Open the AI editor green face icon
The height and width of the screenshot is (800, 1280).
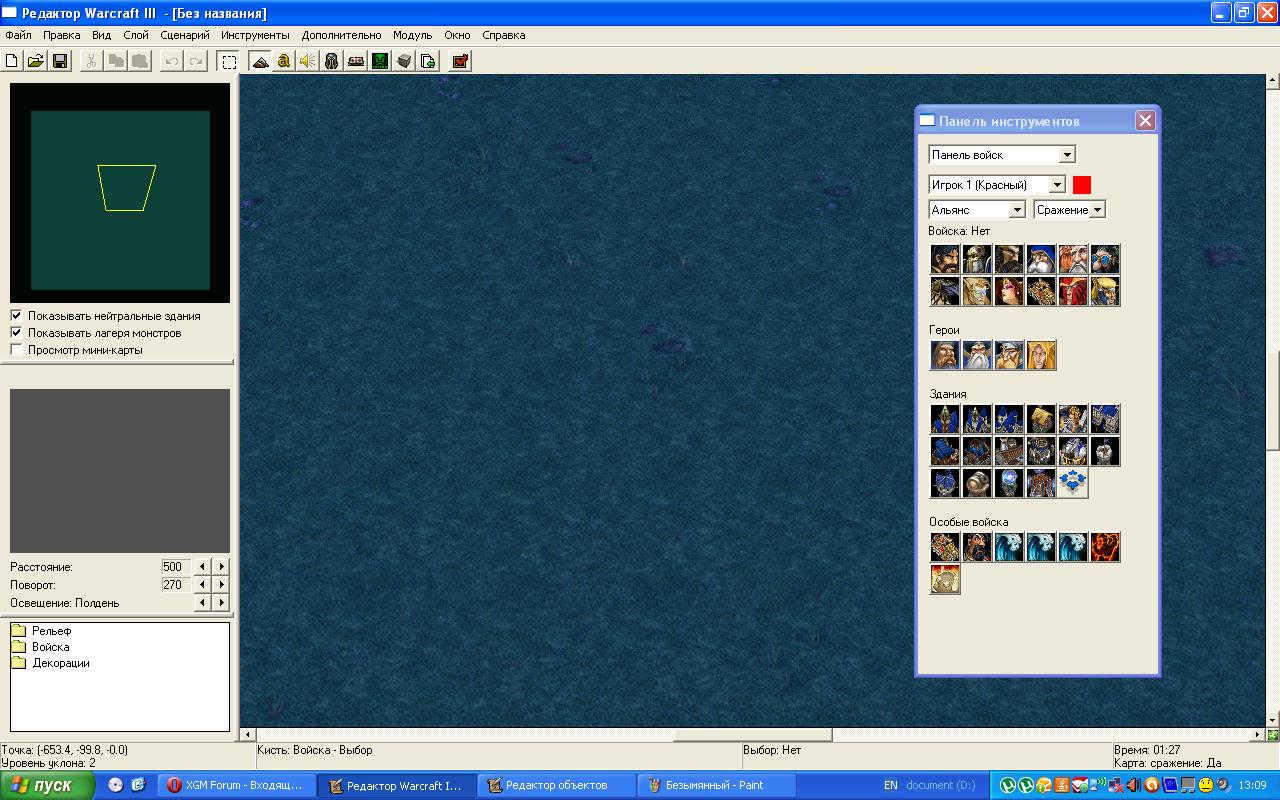380,61
